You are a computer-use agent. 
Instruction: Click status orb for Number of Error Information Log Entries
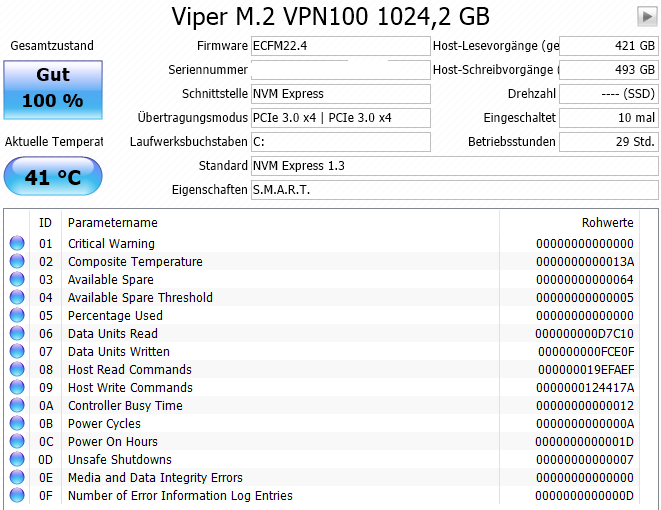17,495
